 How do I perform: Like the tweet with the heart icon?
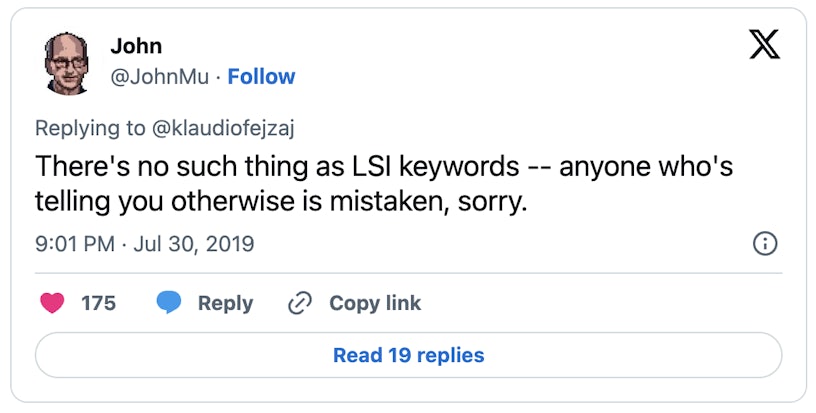[51, 303]
